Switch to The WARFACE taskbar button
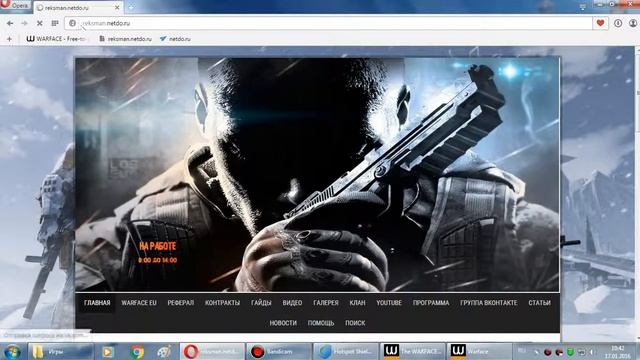Viewport: 640px width, 360px height. [412, 351]
